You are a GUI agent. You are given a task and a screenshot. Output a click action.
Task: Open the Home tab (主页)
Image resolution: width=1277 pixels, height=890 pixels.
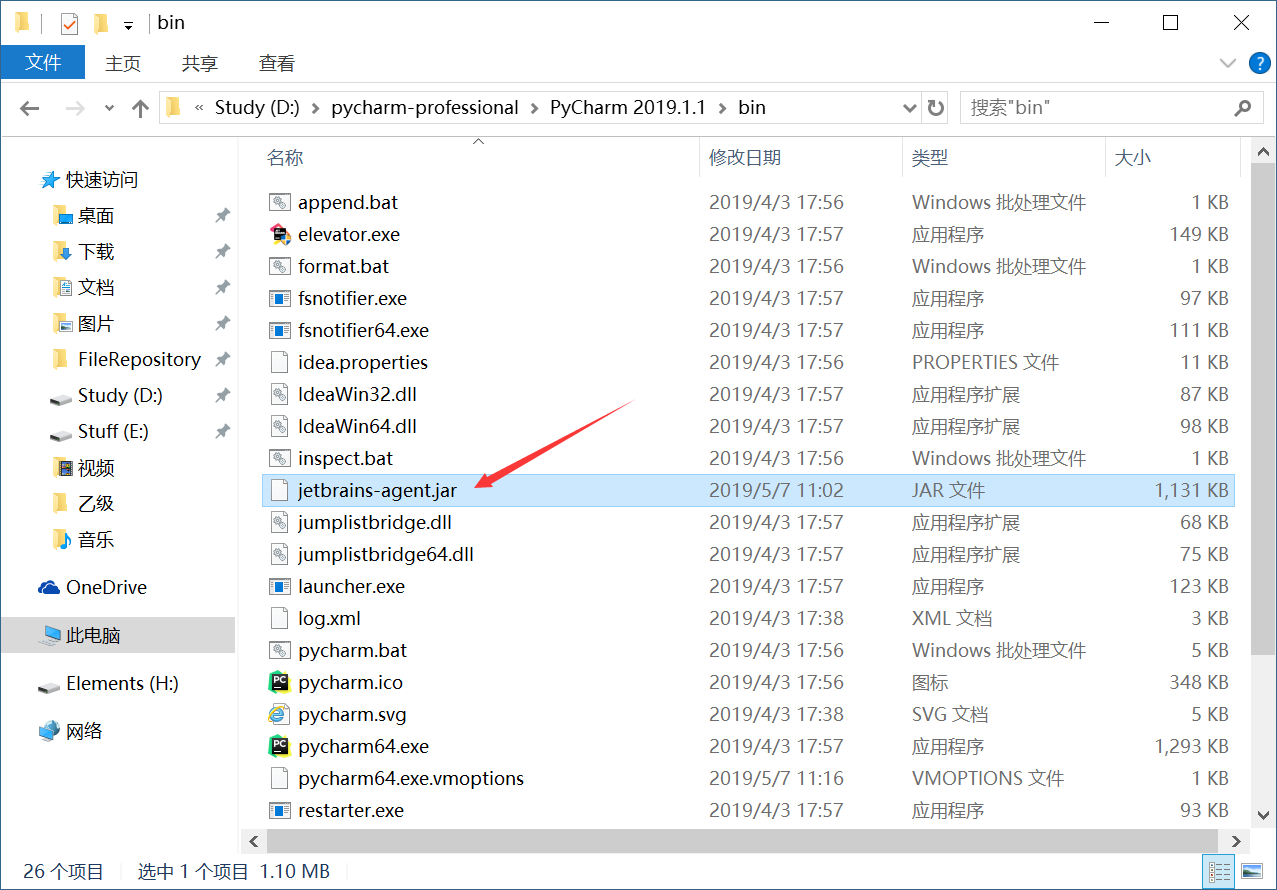pos(123,63)
